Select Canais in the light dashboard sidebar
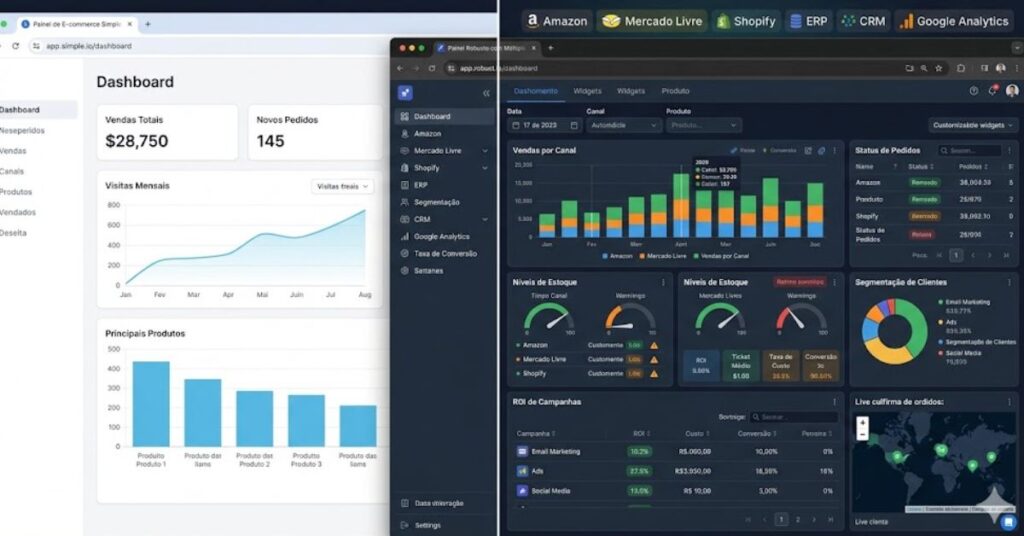Screen dimensions: 1024x536 12,171
